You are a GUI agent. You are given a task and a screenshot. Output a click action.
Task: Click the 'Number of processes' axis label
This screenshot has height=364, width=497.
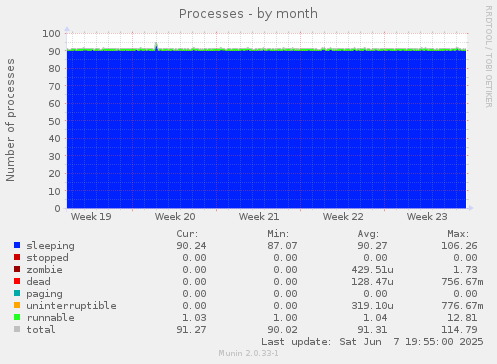tap(10, 120)
